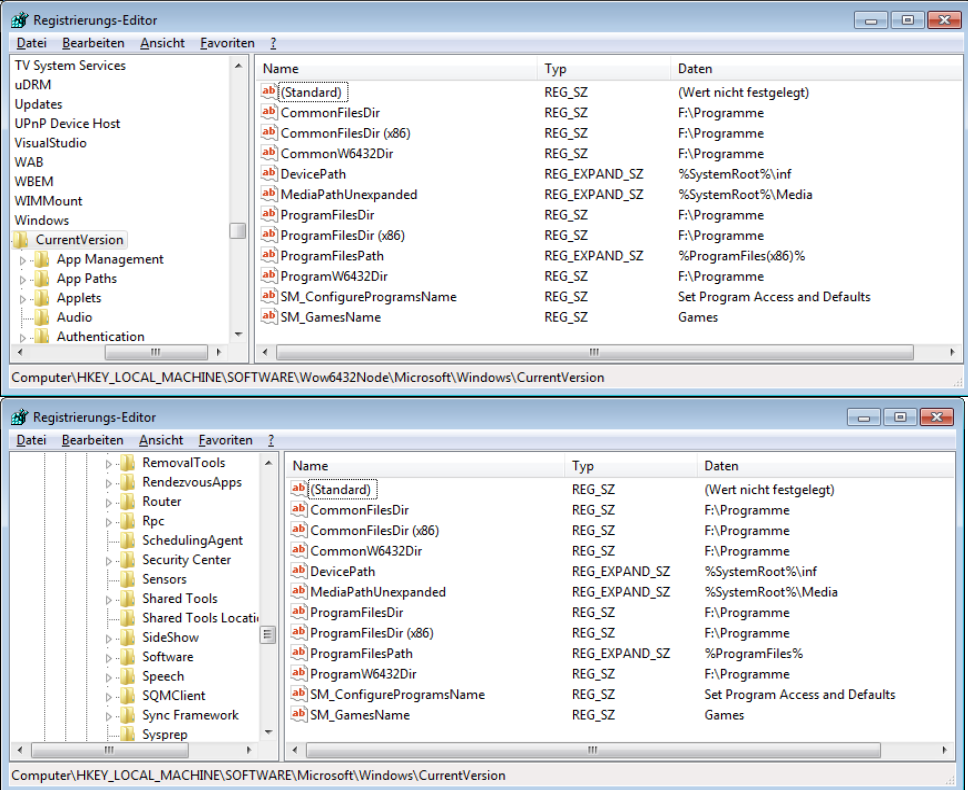Click the (Standard) value icon in top window
The image size is (968, 790).
click(269, 92)
